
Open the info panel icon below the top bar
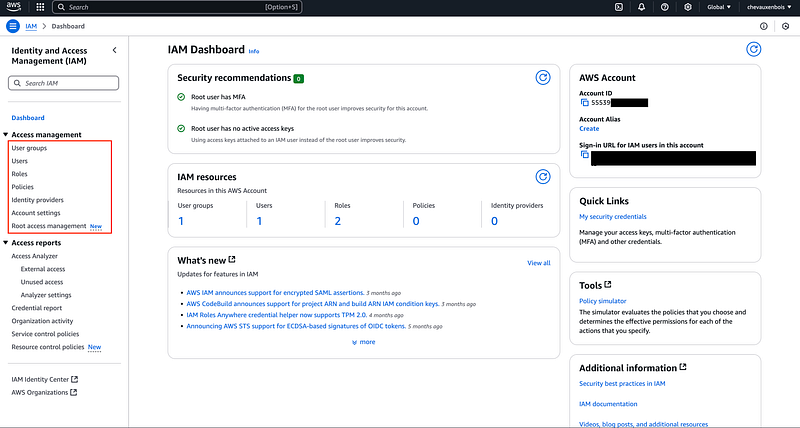click(764, 27)
